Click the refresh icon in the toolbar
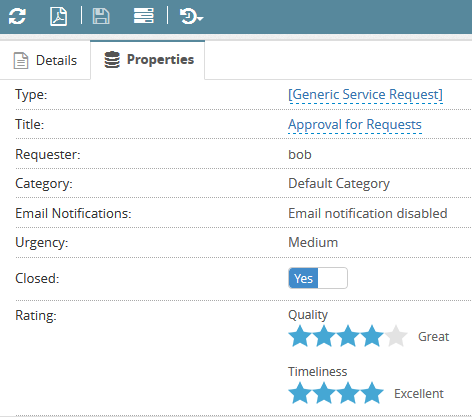 click(x=17, y=16)
